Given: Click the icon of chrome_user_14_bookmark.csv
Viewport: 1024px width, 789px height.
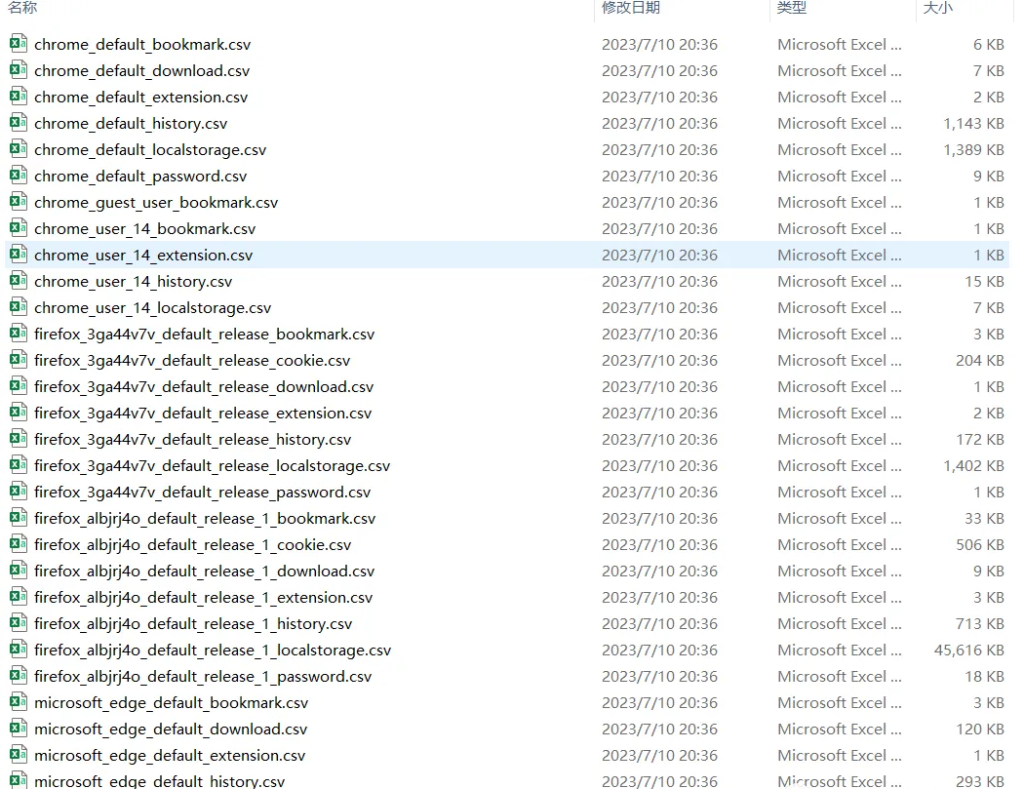Looking at the screenshot, I should coord(18,228).
